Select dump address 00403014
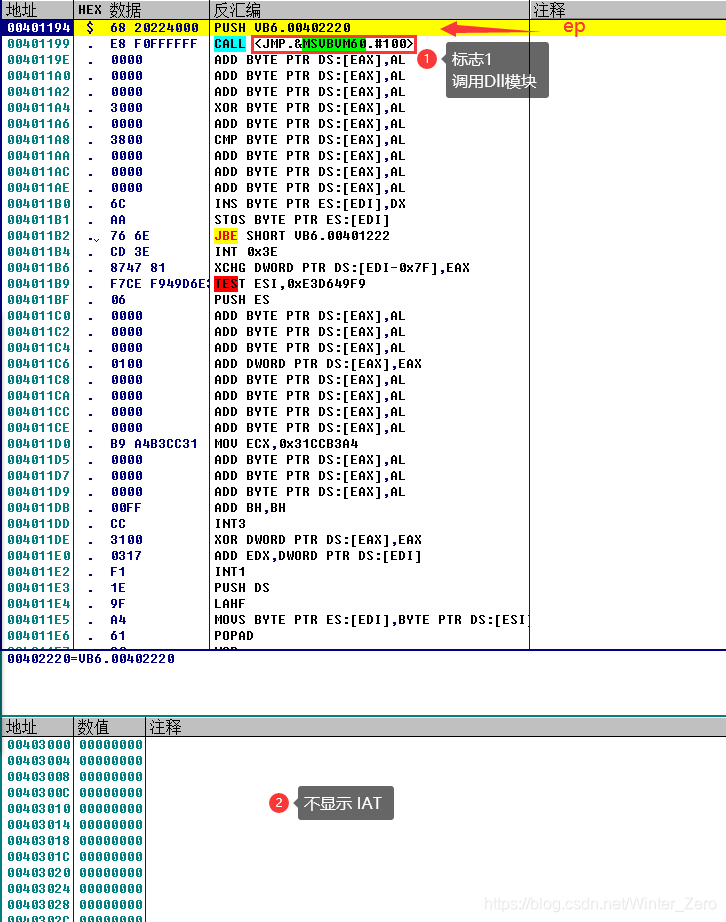Screen dimensions: 726x922 pyautogui.click(x=39, y=824)
